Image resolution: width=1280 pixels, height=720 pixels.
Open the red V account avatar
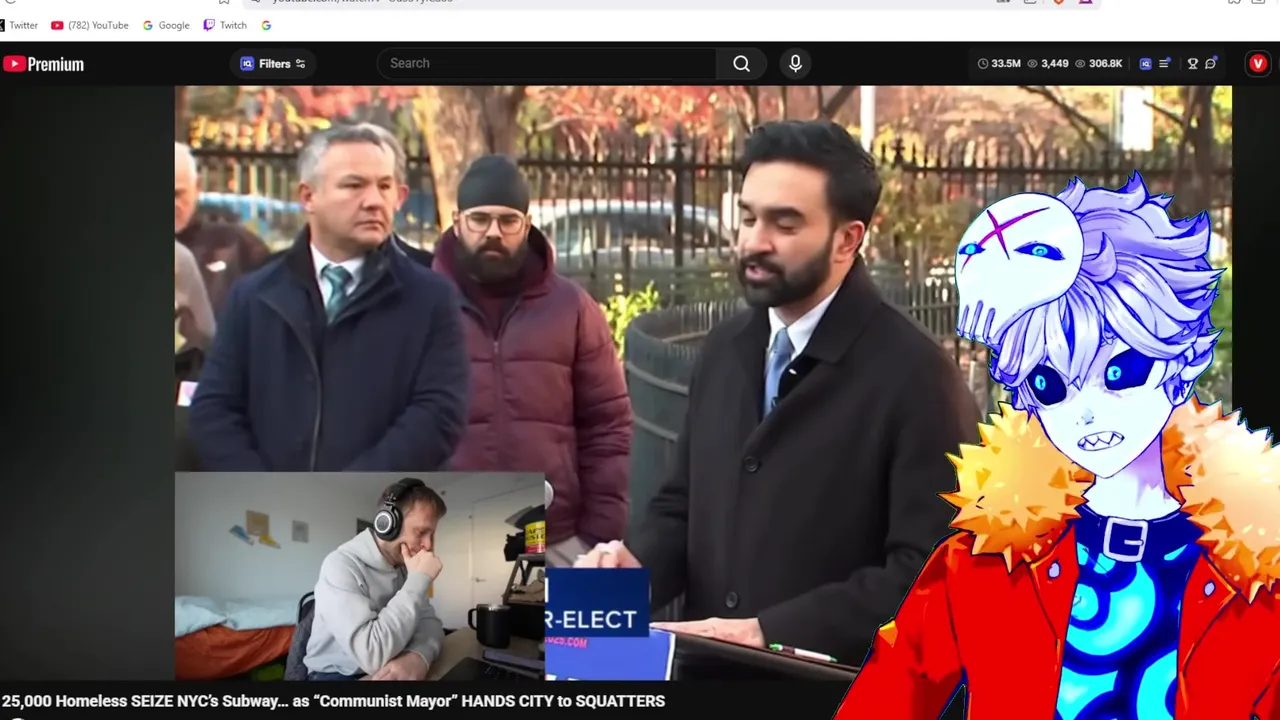pyautogui.click(x=1258, y=63)
